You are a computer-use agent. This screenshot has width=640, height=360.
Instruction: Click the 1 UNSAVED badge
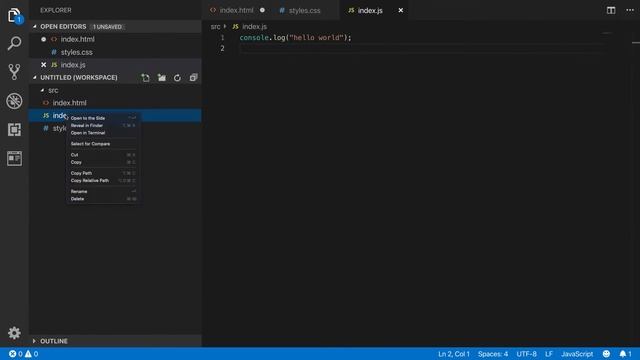(x=107, y=27)
